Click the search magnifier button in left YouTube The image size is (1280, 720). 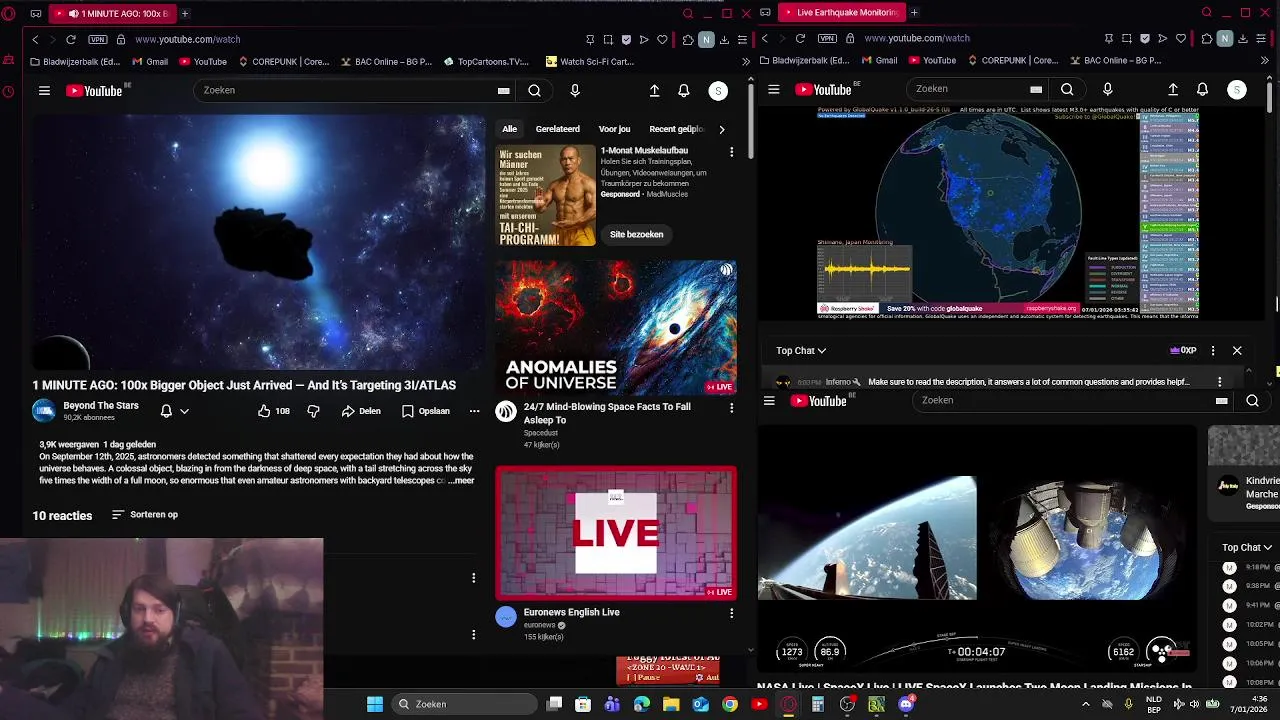tap(534, 91)
